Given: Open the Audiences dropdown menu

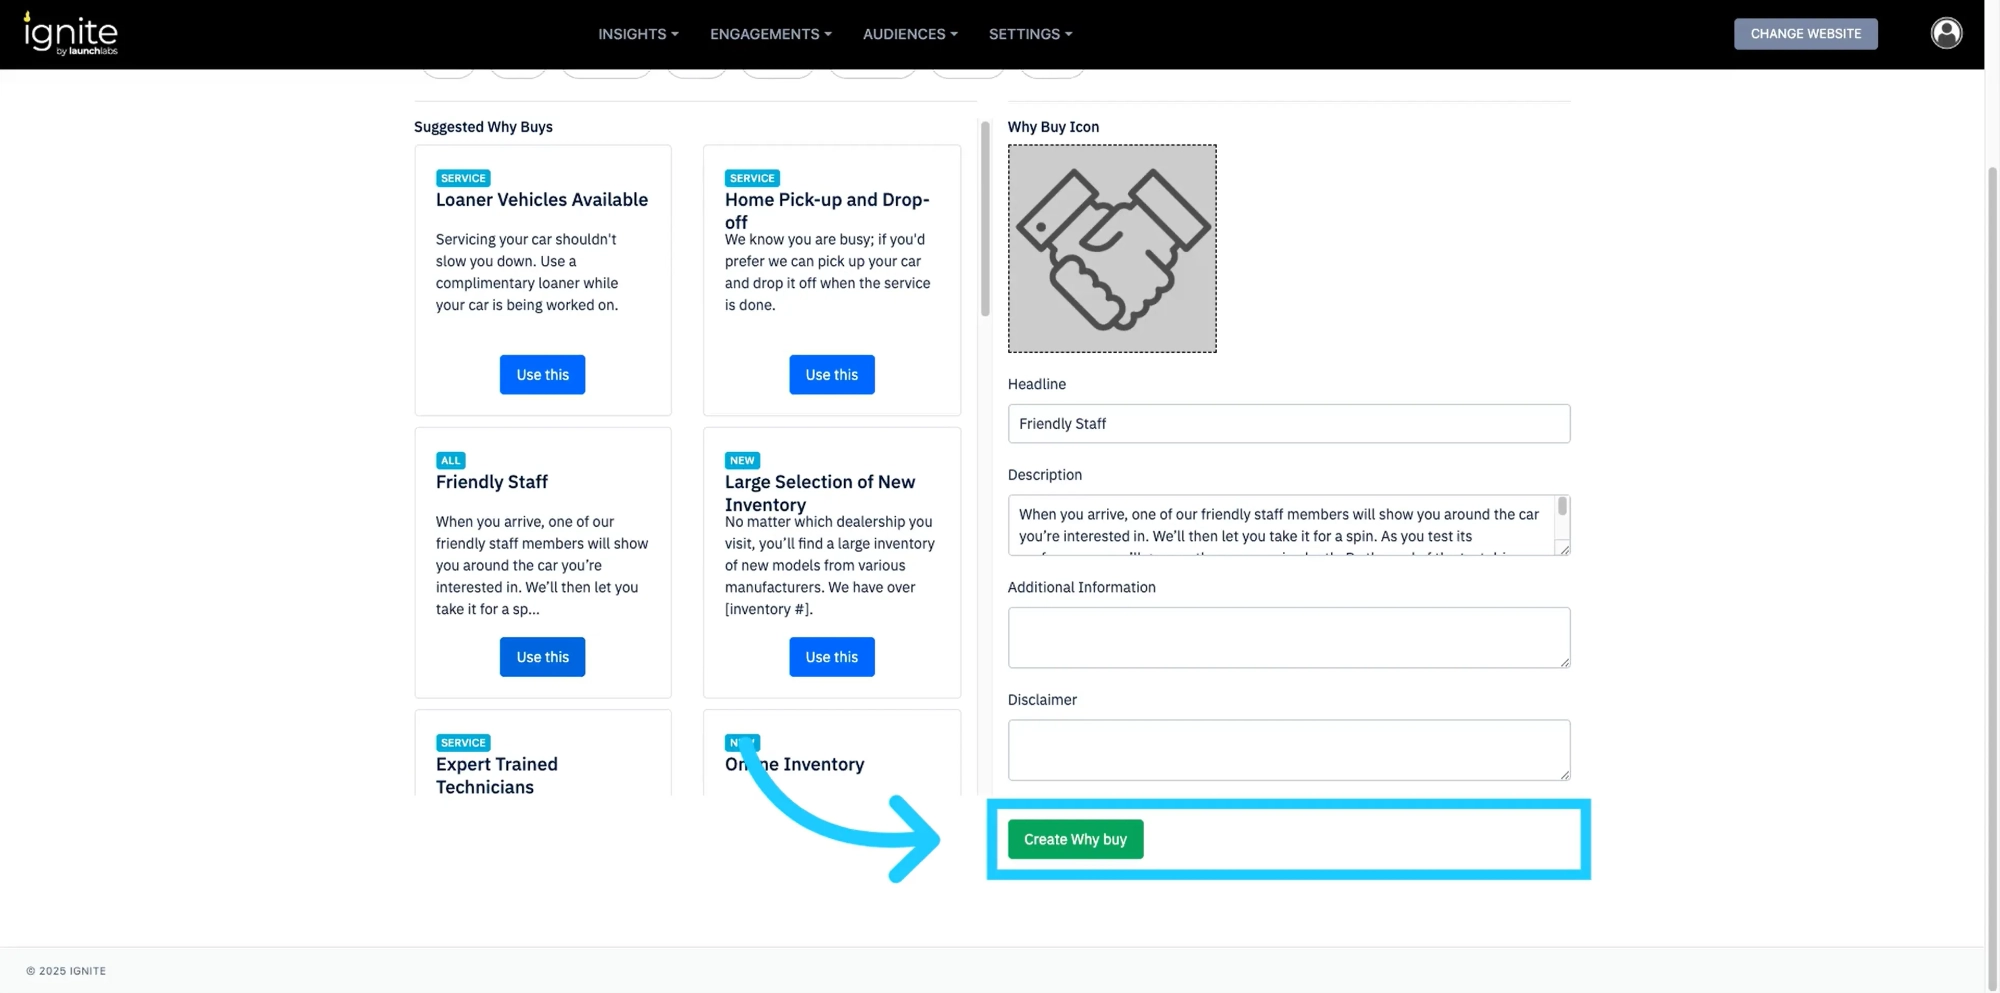Looking at the screenshot, I should [x=910, y=34].
